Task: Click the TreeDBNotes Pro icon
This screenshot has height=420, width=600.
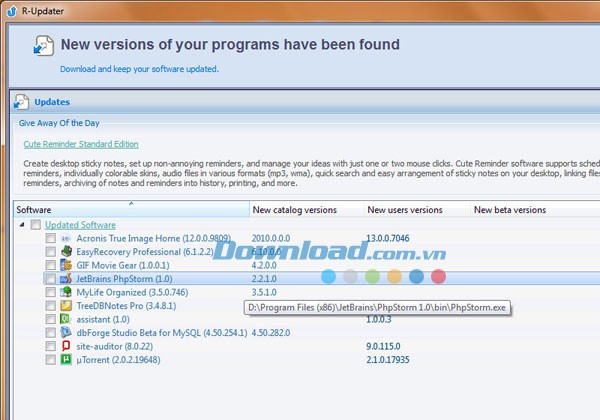Action: (x=66, y=306)
